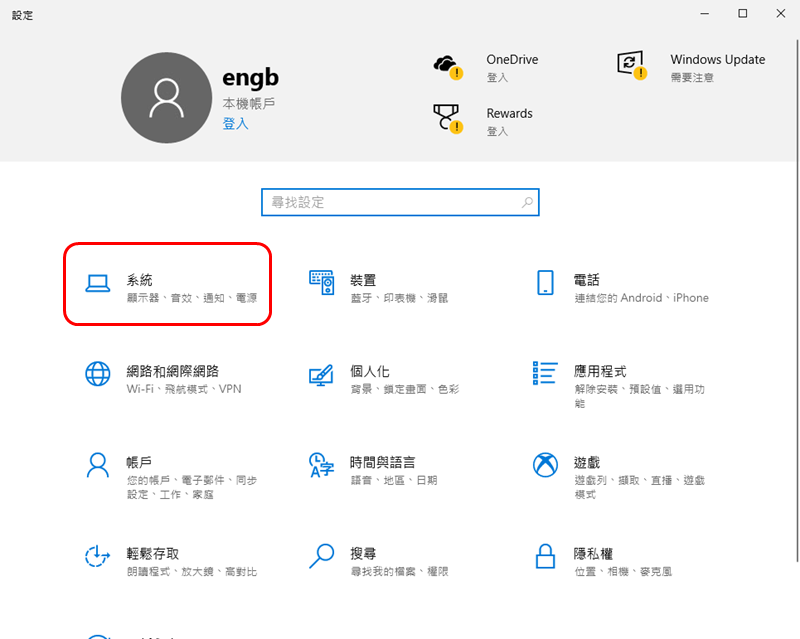Select the 帳戶 title
The height and width of the screenshot is (639, 800).
[139, 462]
